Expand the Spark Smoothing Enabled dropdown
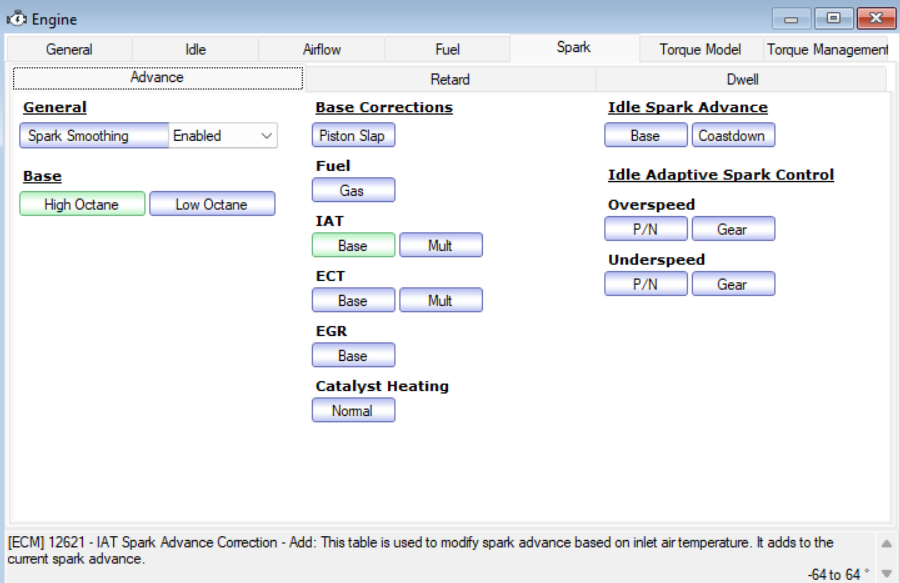 (223, 135)
